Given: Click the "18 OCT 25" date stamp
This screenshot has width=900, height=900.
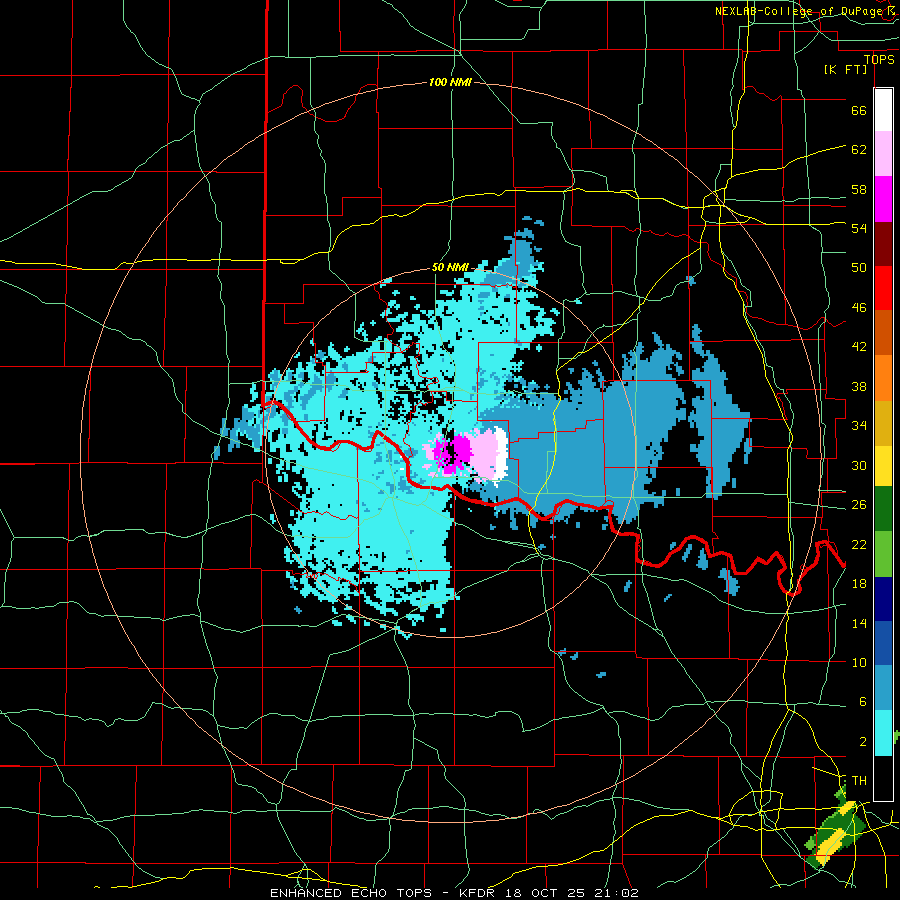Looking at the screenshot, I should (547, 893).
